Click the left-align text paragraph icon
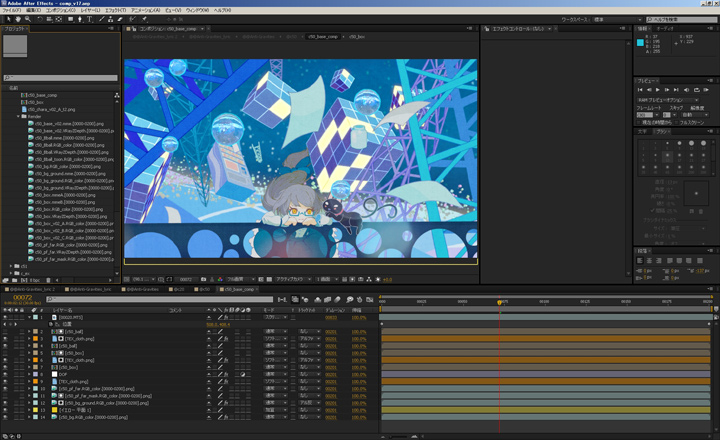This screenshot has height=440, width=720. tap(640, 260)
